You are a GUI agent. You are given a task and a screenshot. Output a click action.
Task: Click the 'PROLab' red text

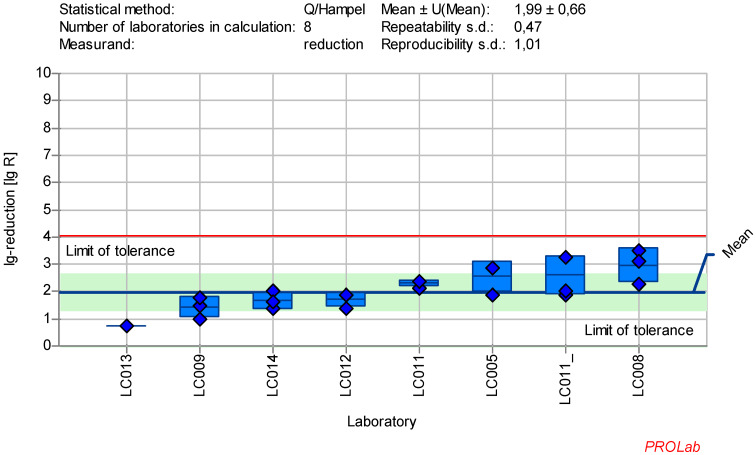coord(672,447)
